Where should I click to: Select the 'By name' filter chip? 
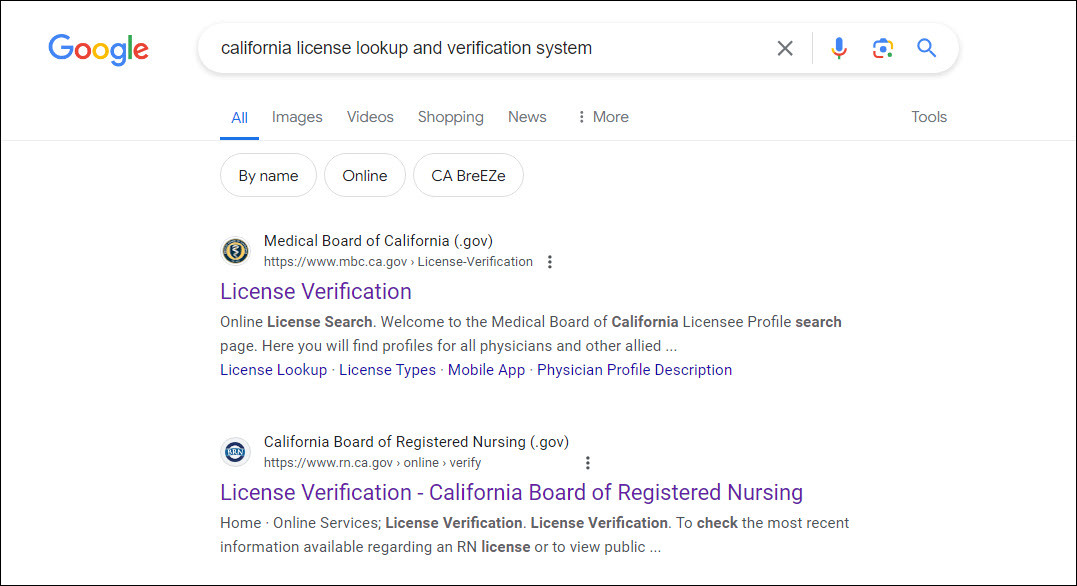268,175
